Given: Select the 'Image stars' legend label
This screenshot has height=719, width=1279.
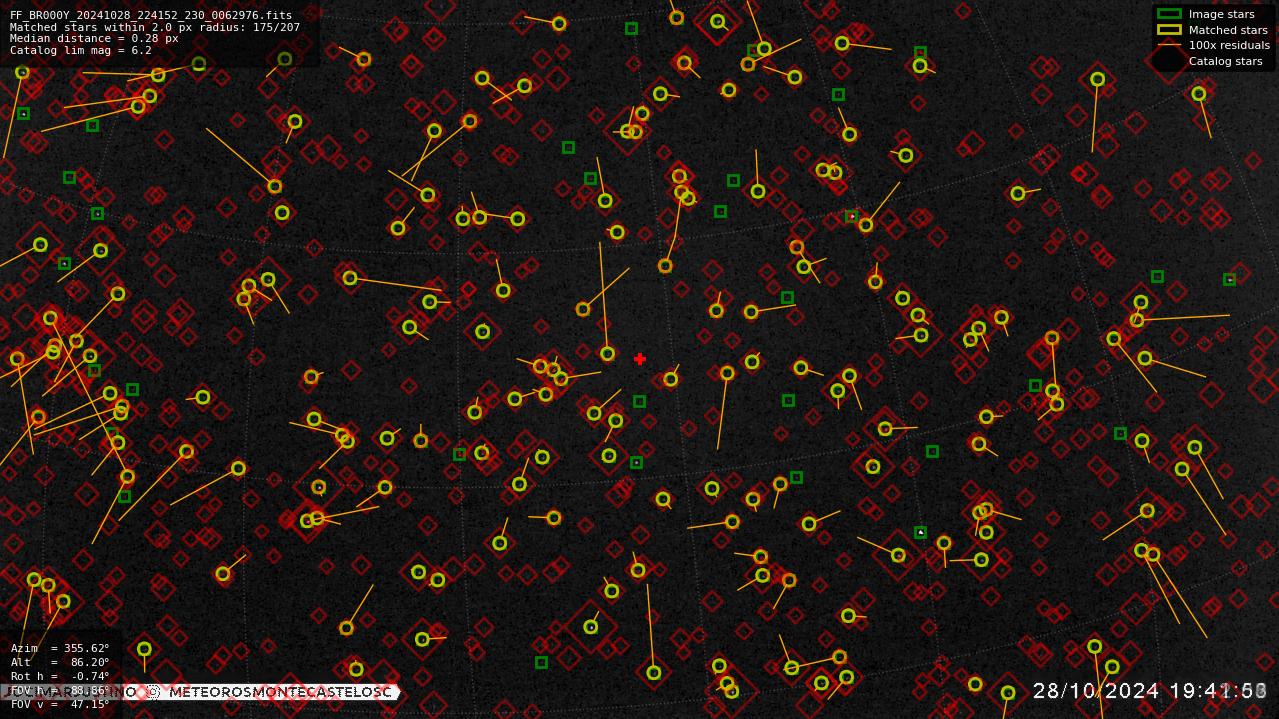Looking at the screenshot, I should point(1221,15).
